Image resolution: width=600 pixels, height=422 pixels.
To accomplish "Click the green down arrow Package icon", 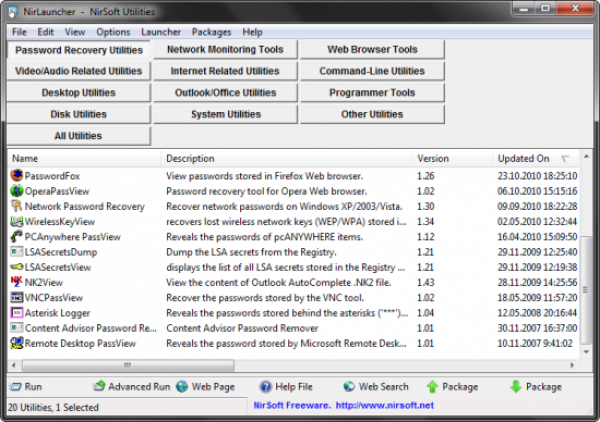I will coord(516,387).
